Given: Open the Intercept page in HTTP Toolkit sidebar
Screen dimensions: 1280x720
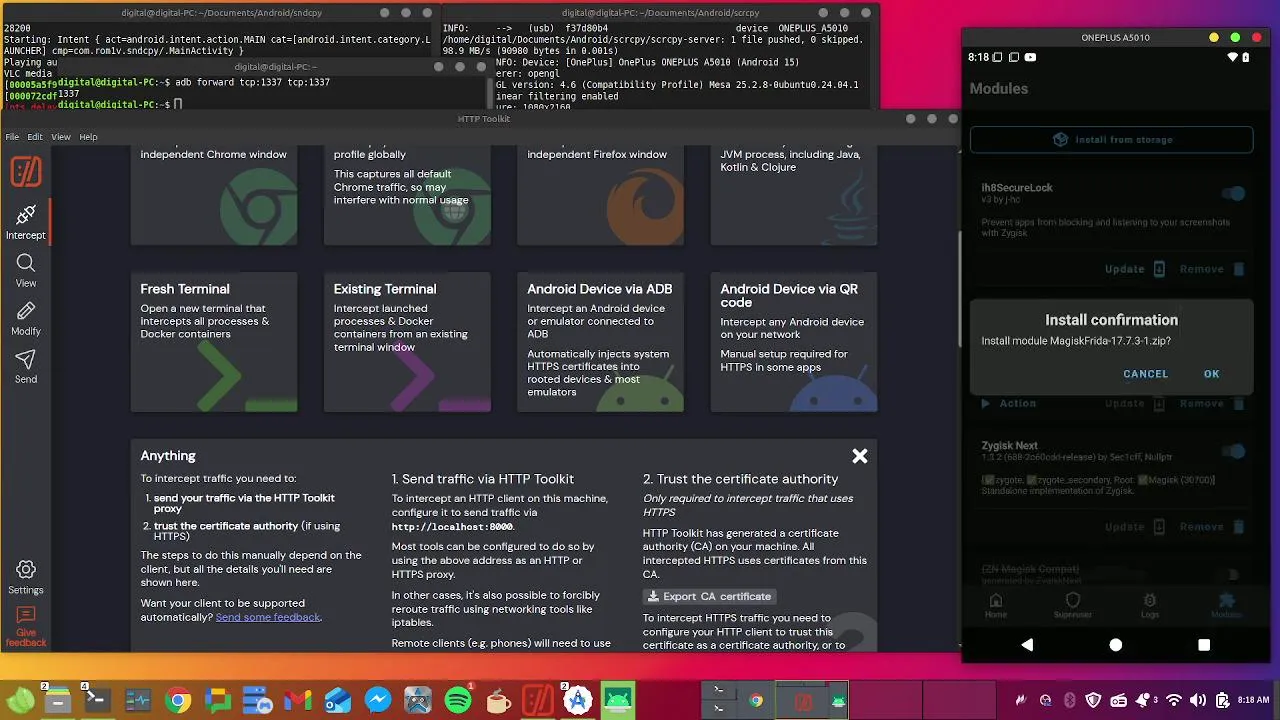Looking at the screenshot, I should [26, 222].
